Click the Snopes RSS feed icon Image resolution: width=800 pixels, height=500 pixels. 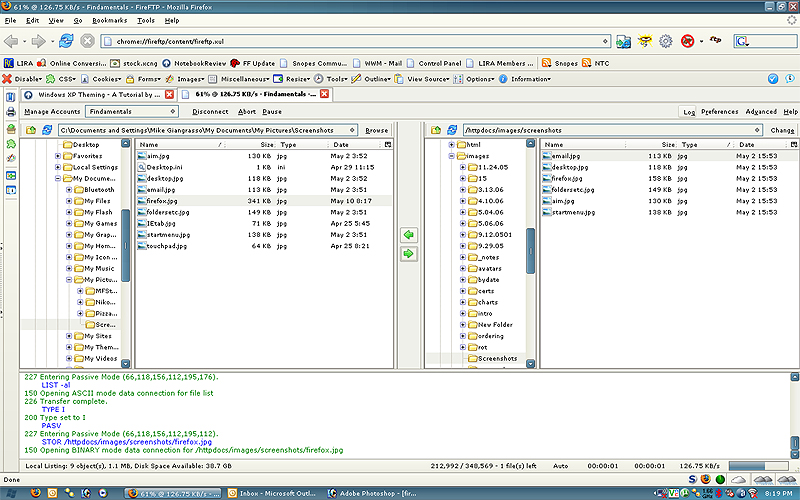pos(546,63)
